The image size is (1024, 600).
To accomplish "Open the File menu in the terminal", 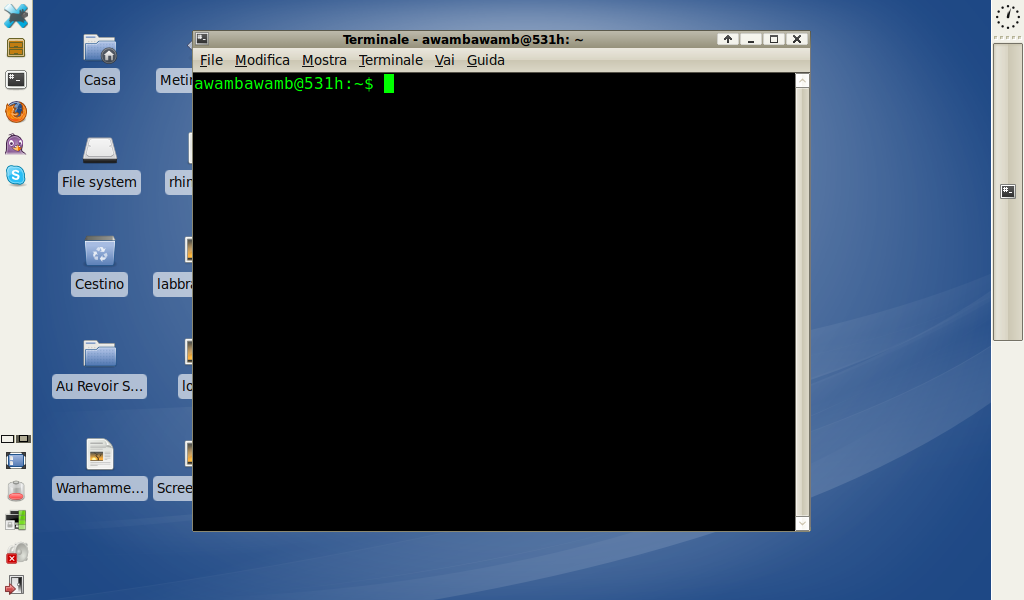I will [x=211, y=60].
